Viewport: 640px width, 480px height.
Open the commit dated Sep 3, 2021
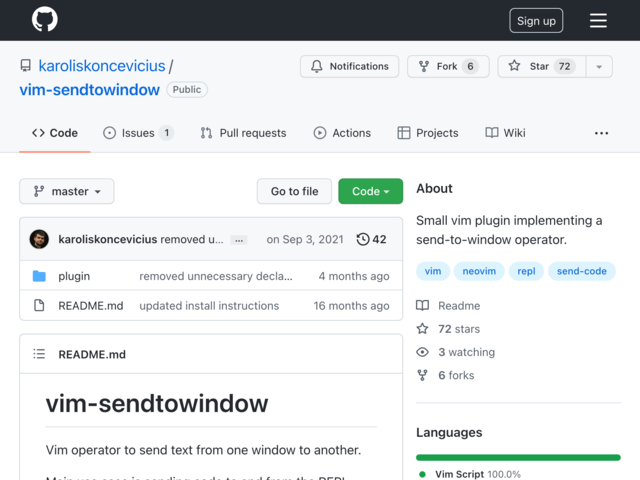[x=305, y=239]
